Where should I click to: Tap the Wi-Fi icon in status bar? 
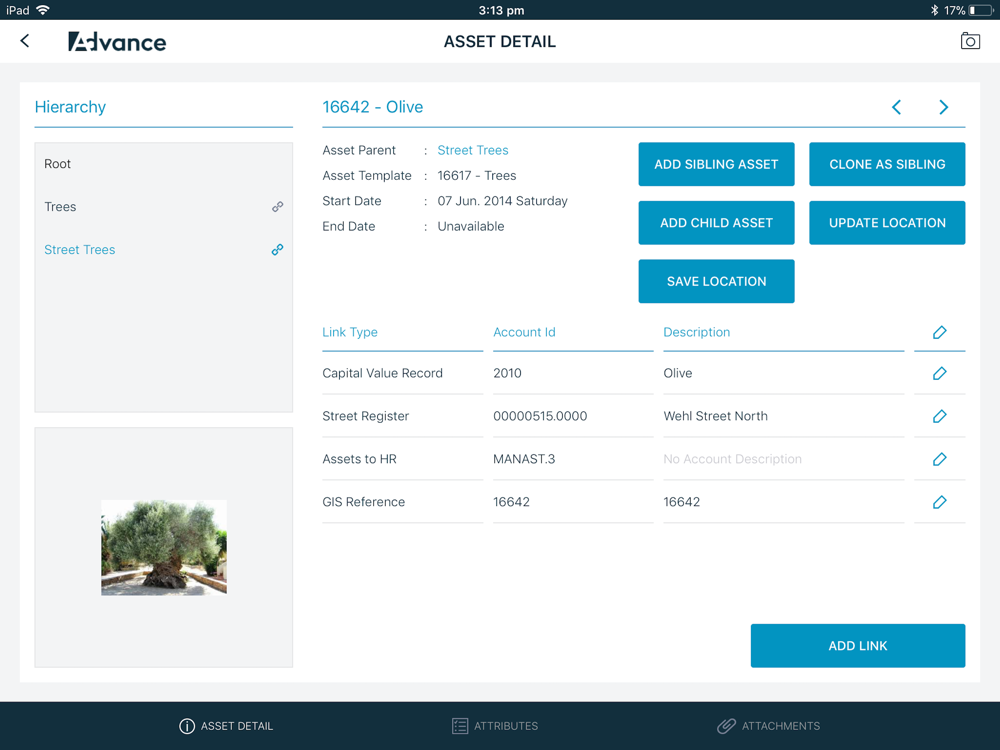coord(43,10)
